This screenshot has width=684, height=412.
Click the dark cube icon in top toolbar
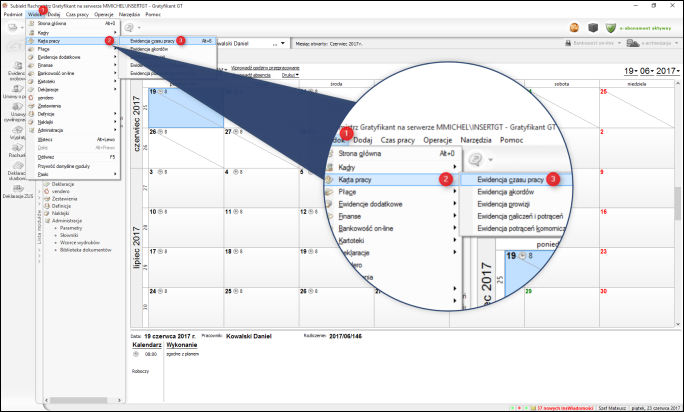coord(593,27)
